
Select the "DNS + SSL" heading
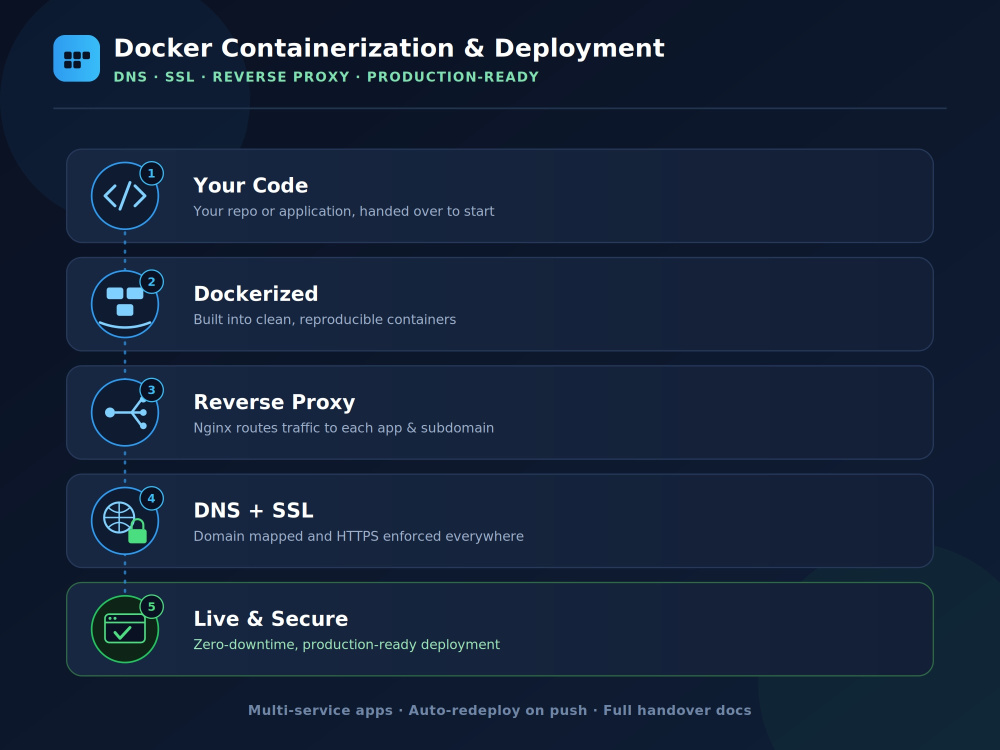(254, 511)
